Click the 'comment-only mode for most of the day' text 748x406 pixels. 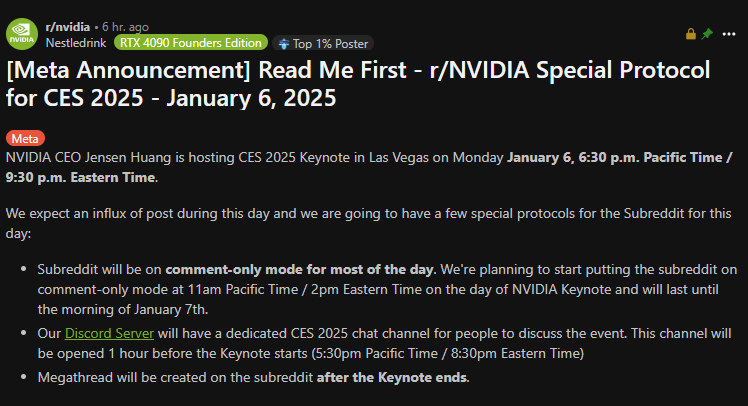[x=300, y=270]
